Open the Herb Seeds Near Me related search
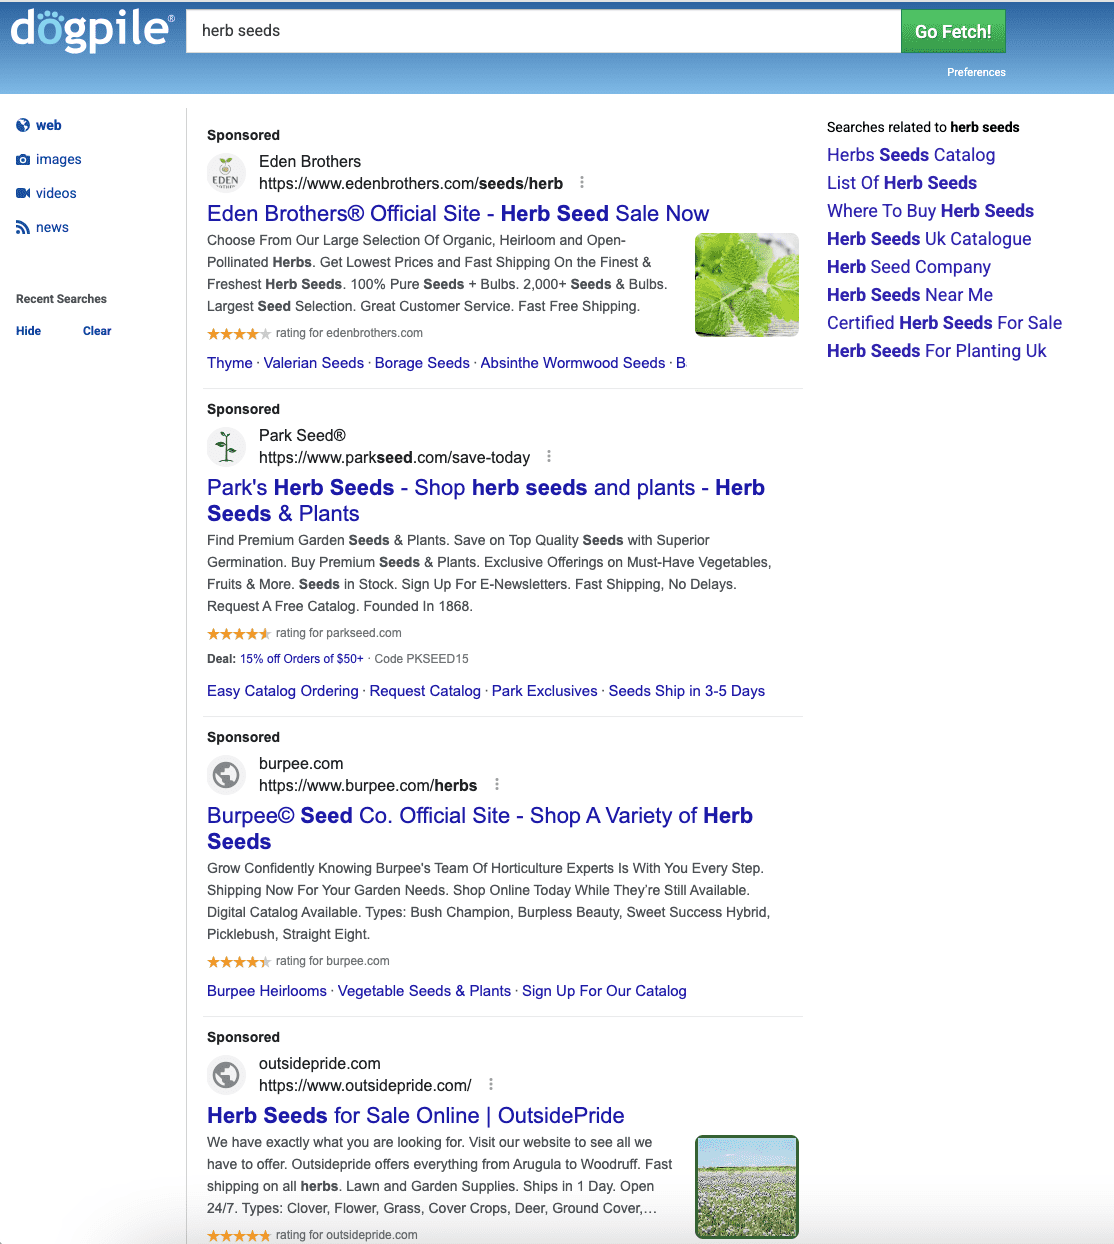 pyautogui.click(x=909, y=295)
